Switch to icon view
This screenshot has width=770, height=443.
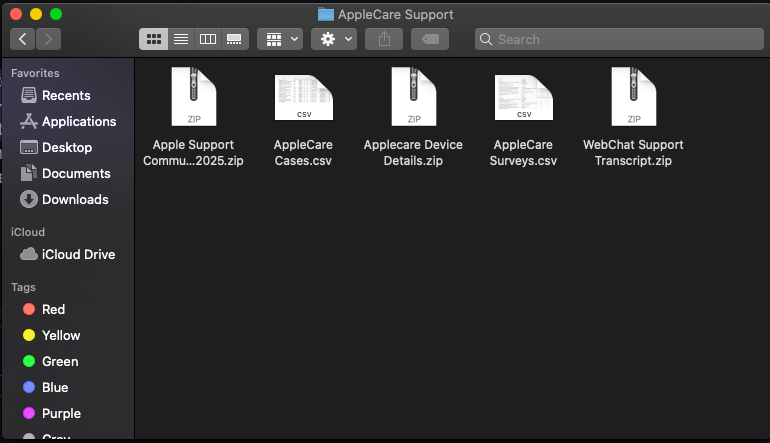(154, 39)
